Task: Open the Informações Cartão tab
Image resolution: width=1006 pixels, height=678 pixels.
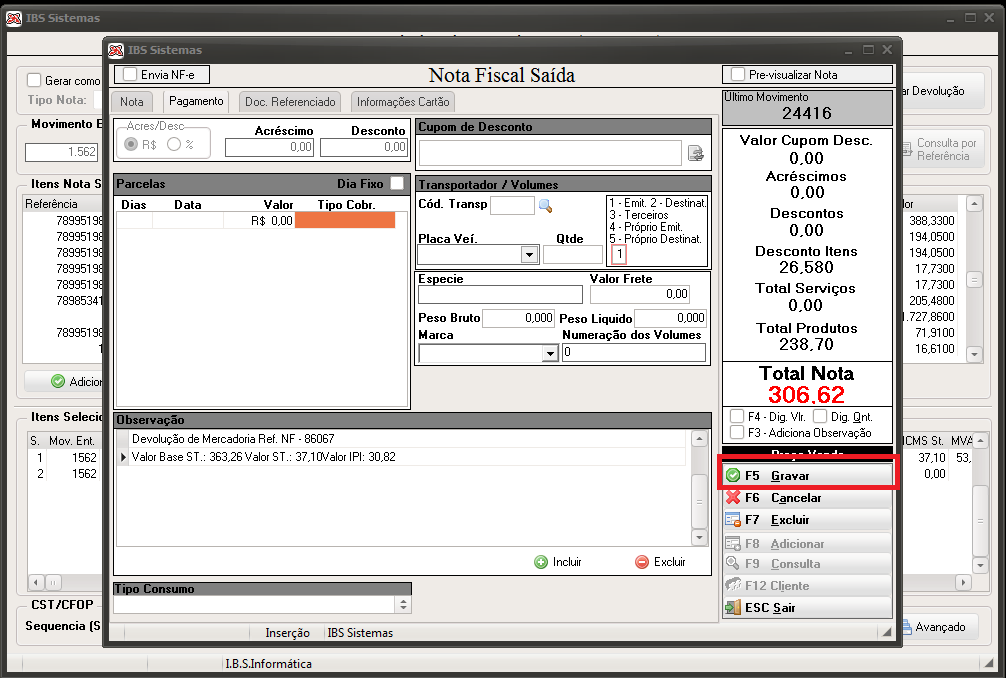Action: 403,101
